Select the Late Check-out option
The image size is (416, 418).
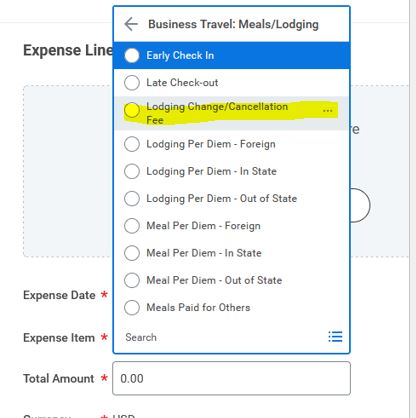tap(231, 83)
